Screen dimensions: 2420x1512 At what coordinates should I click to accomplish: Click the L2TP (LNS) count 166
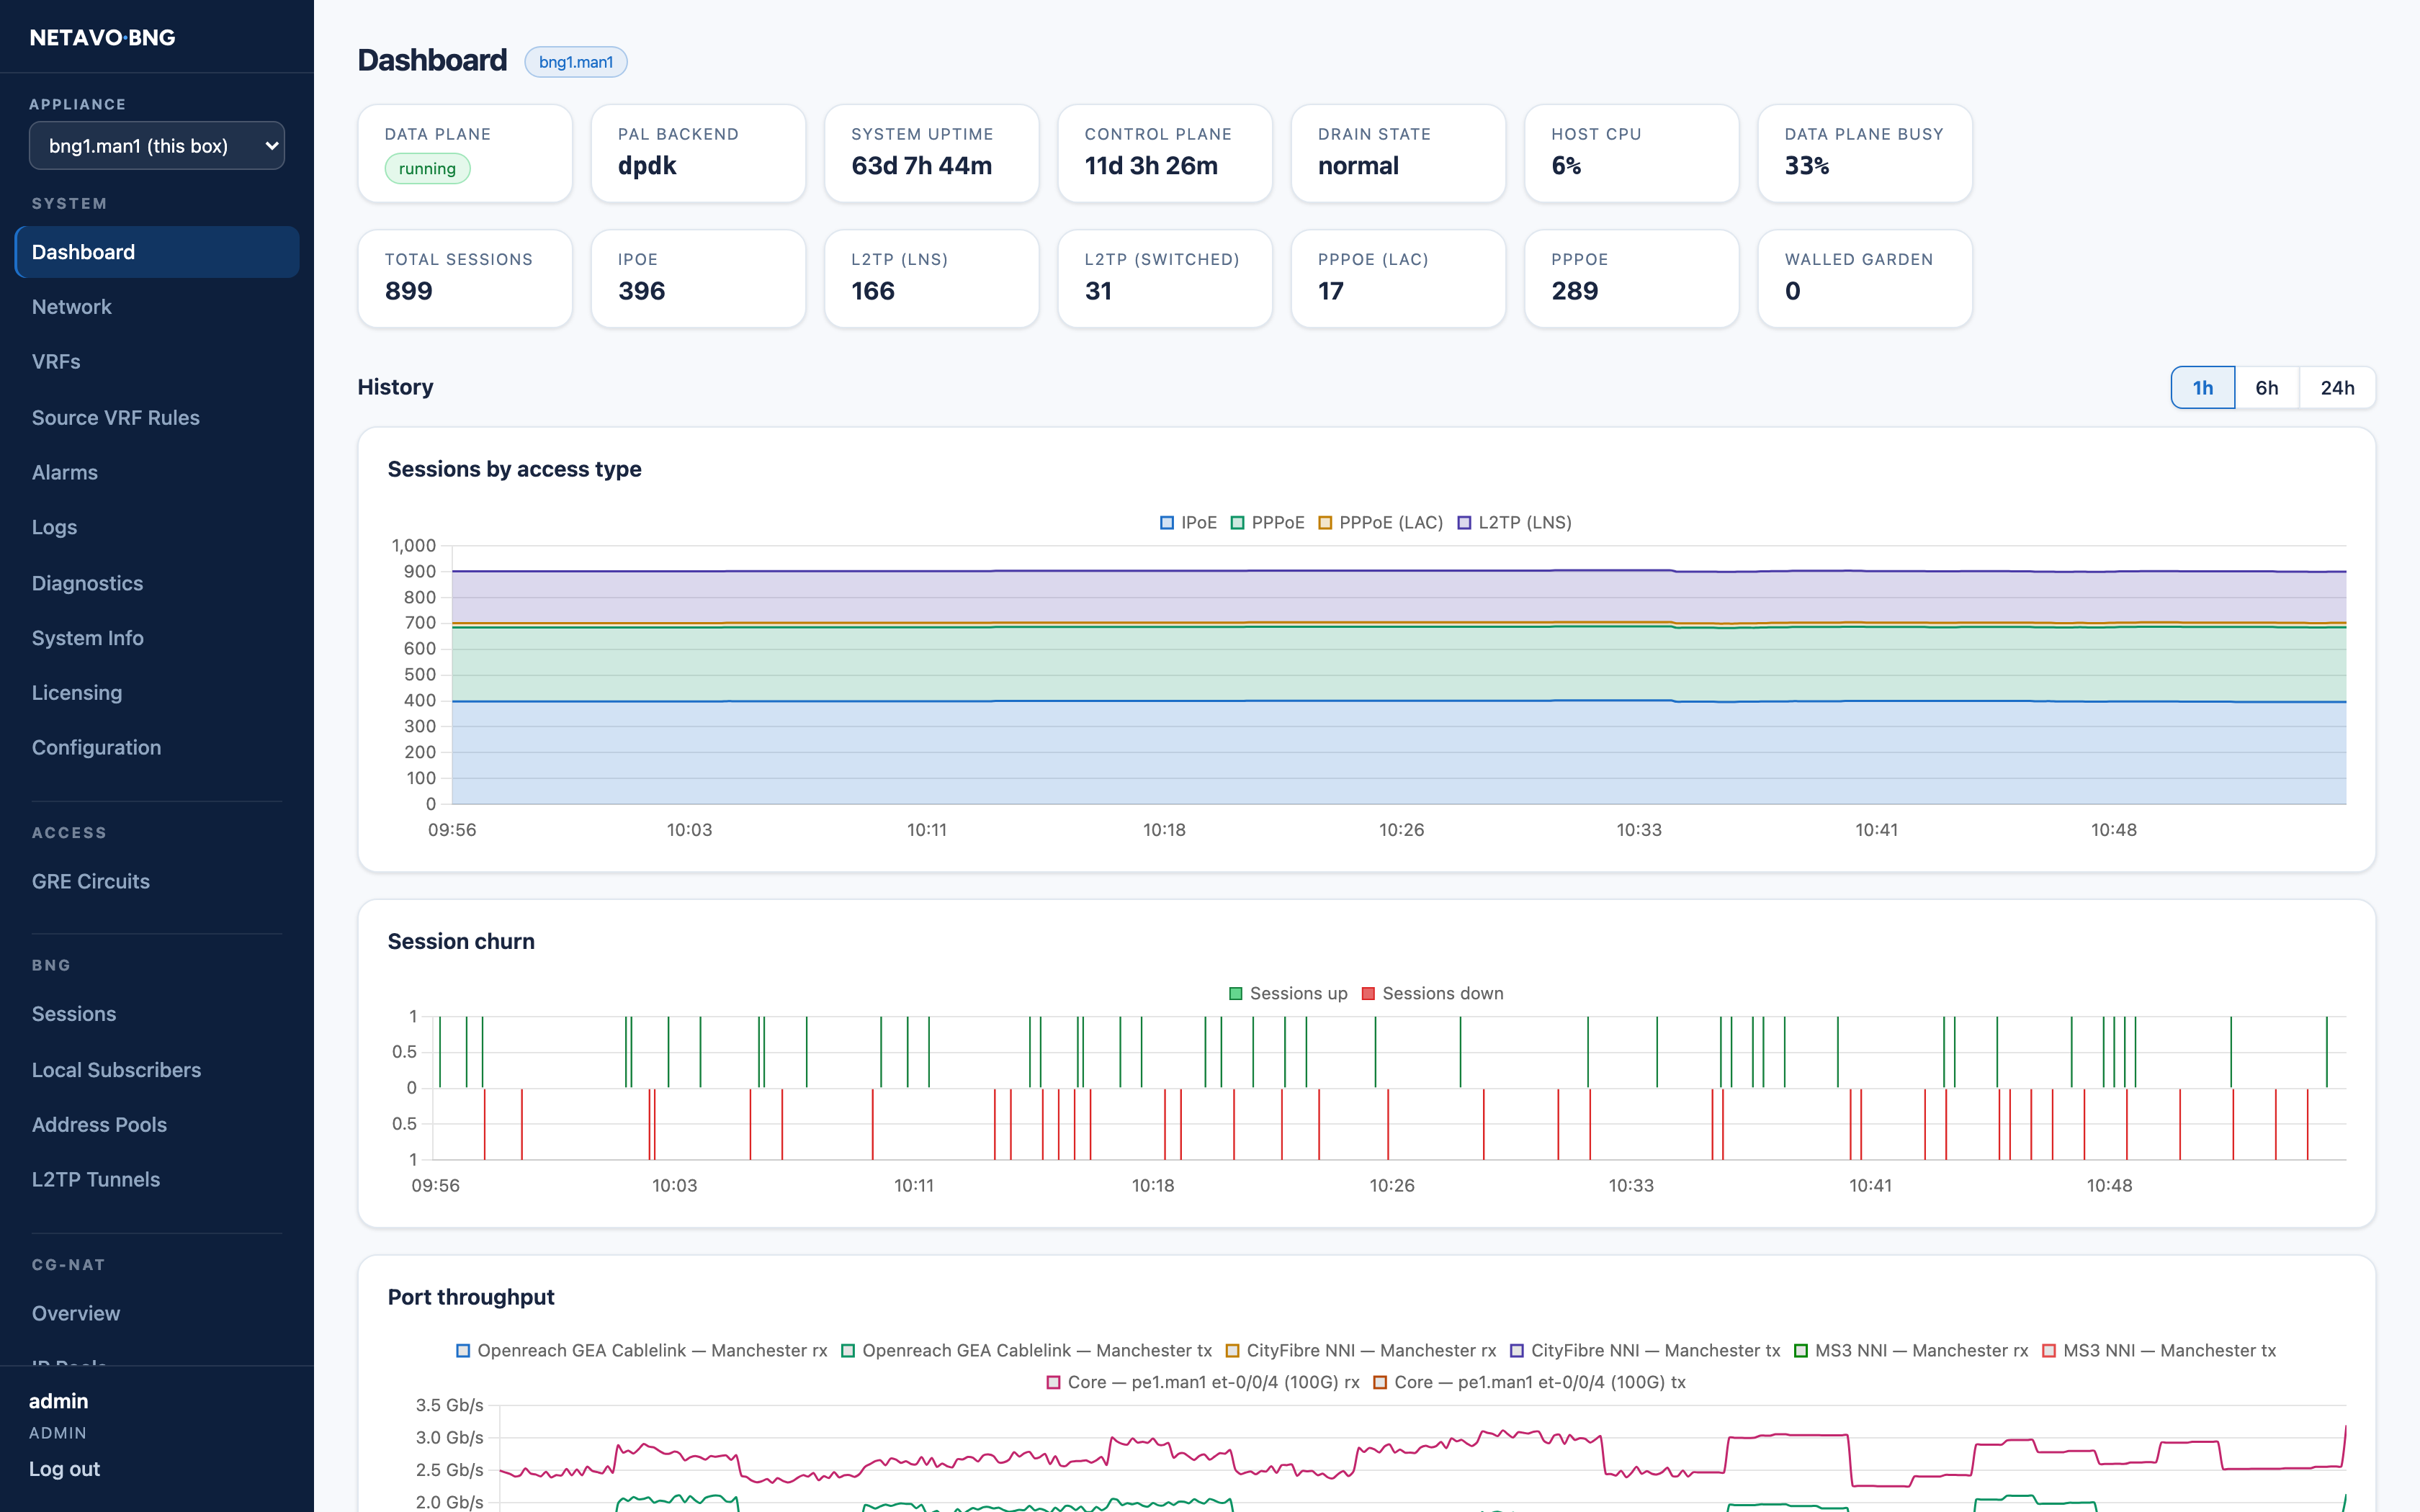pyautogui.click(x=873, y=291)
